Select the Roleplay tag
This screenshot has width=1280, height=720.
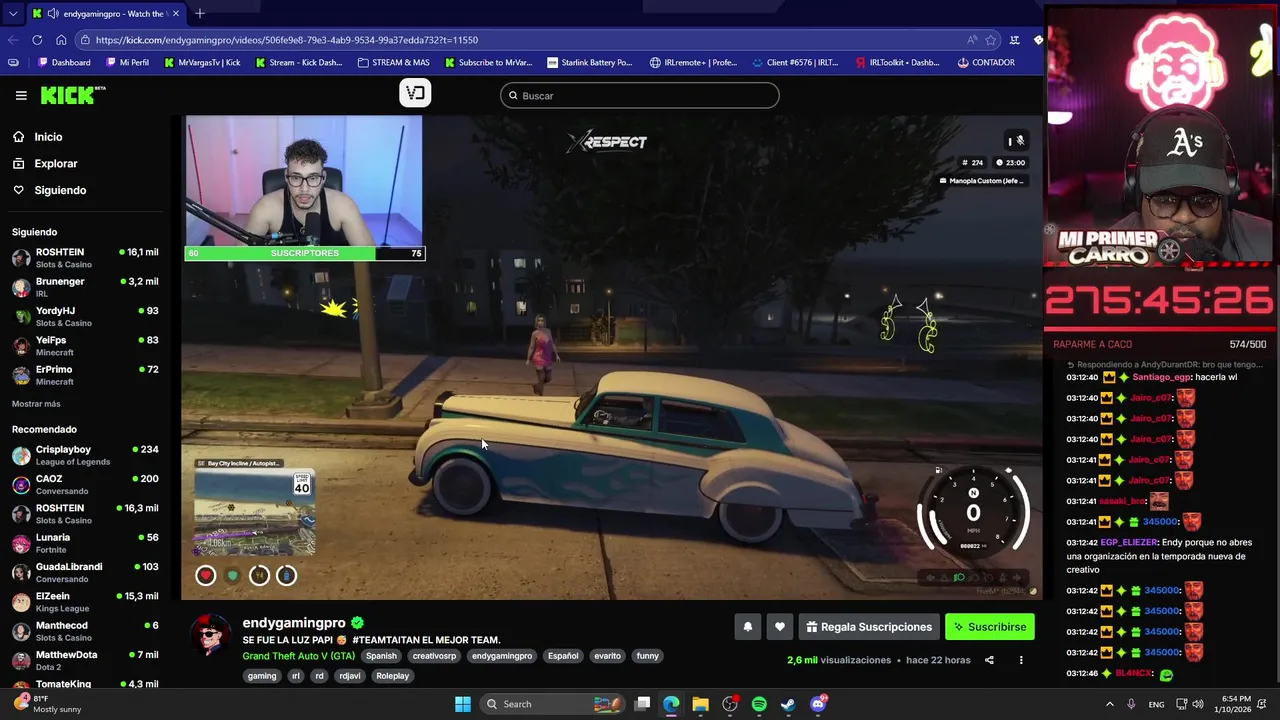[x=392, y=676]
